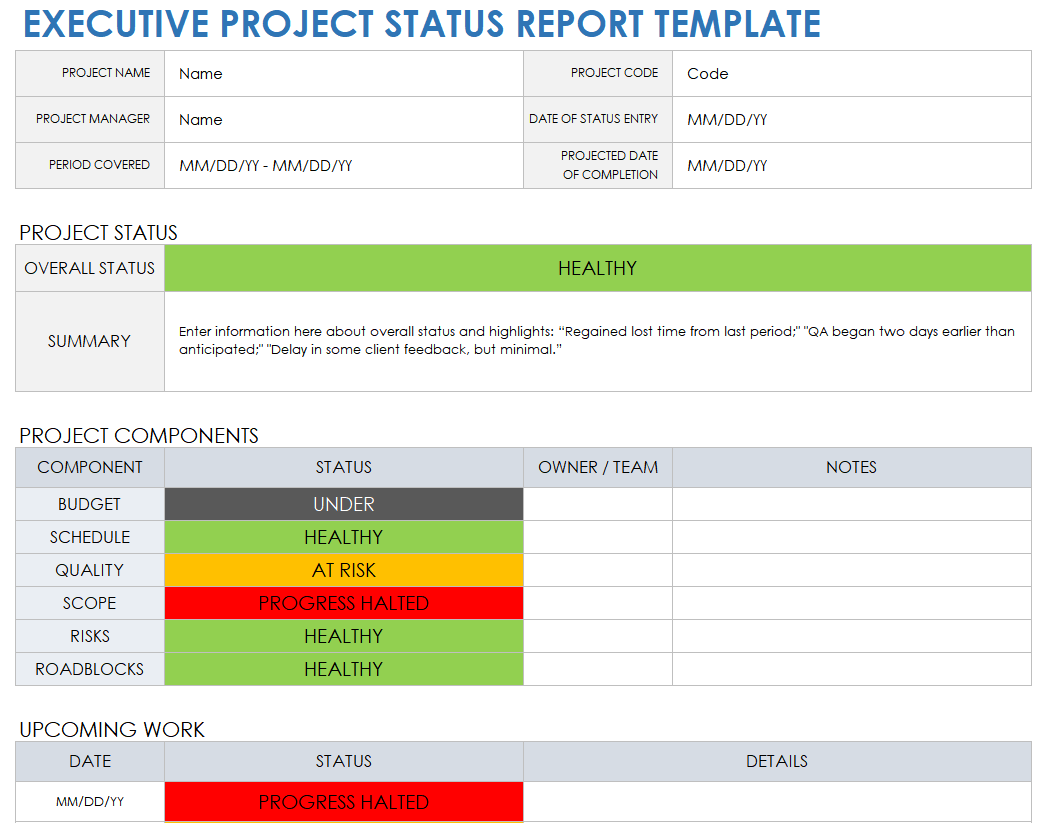The height and width of the screenshot is (823, 1045).
Task: Click the Project Name input cell
Action: tap(343, 73)
